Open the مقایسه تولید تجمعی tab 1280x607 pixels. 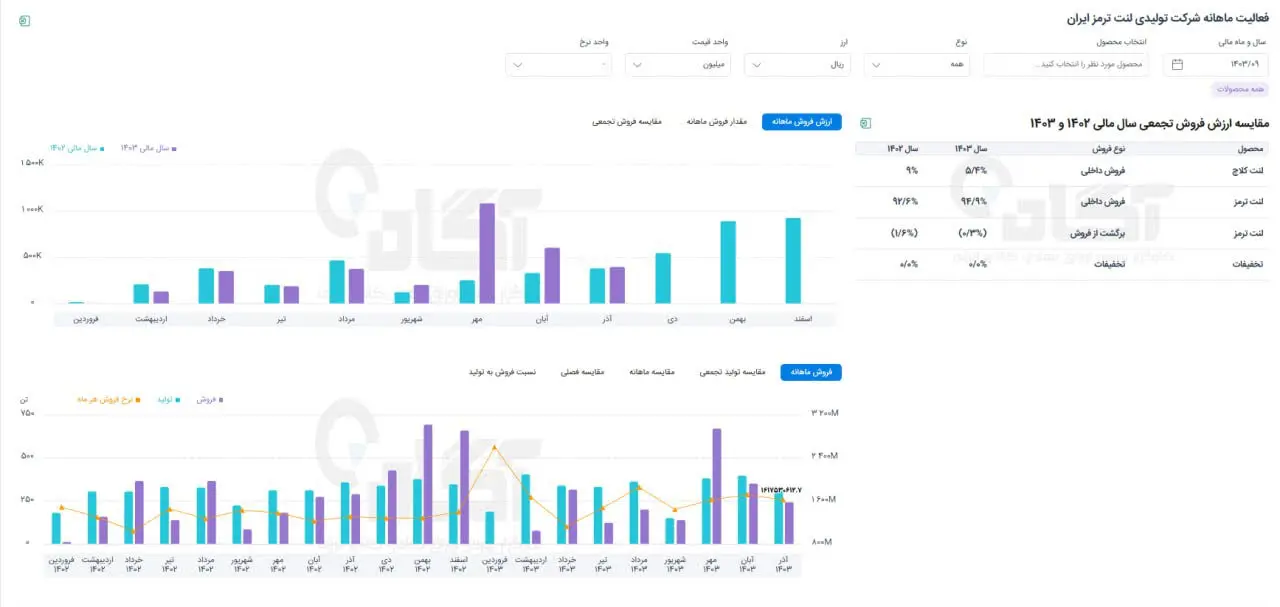pos(732,372)
